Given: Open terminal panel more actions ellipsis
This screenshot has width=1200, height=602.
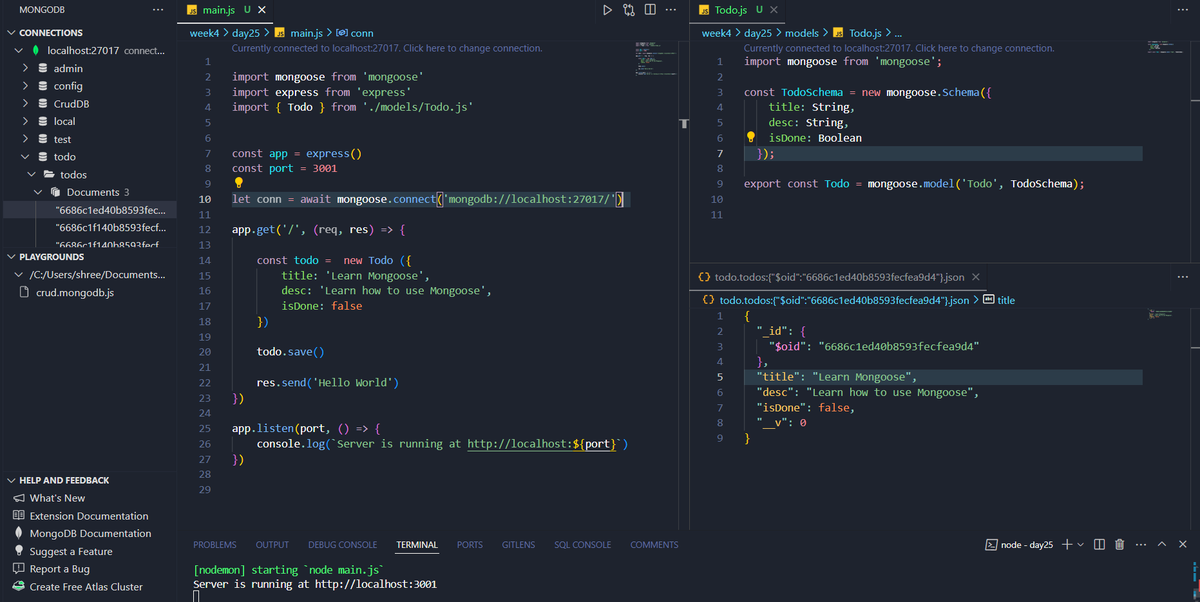Looking at the screenshot, I should [x=1141, y=544].
